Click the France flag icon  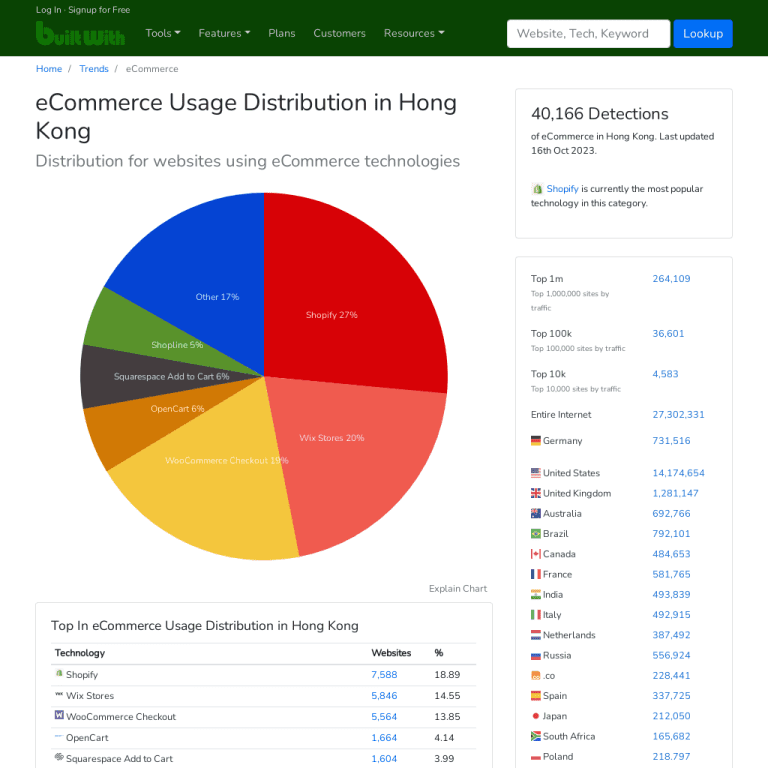pyautogui.click(x=535, y=574)
